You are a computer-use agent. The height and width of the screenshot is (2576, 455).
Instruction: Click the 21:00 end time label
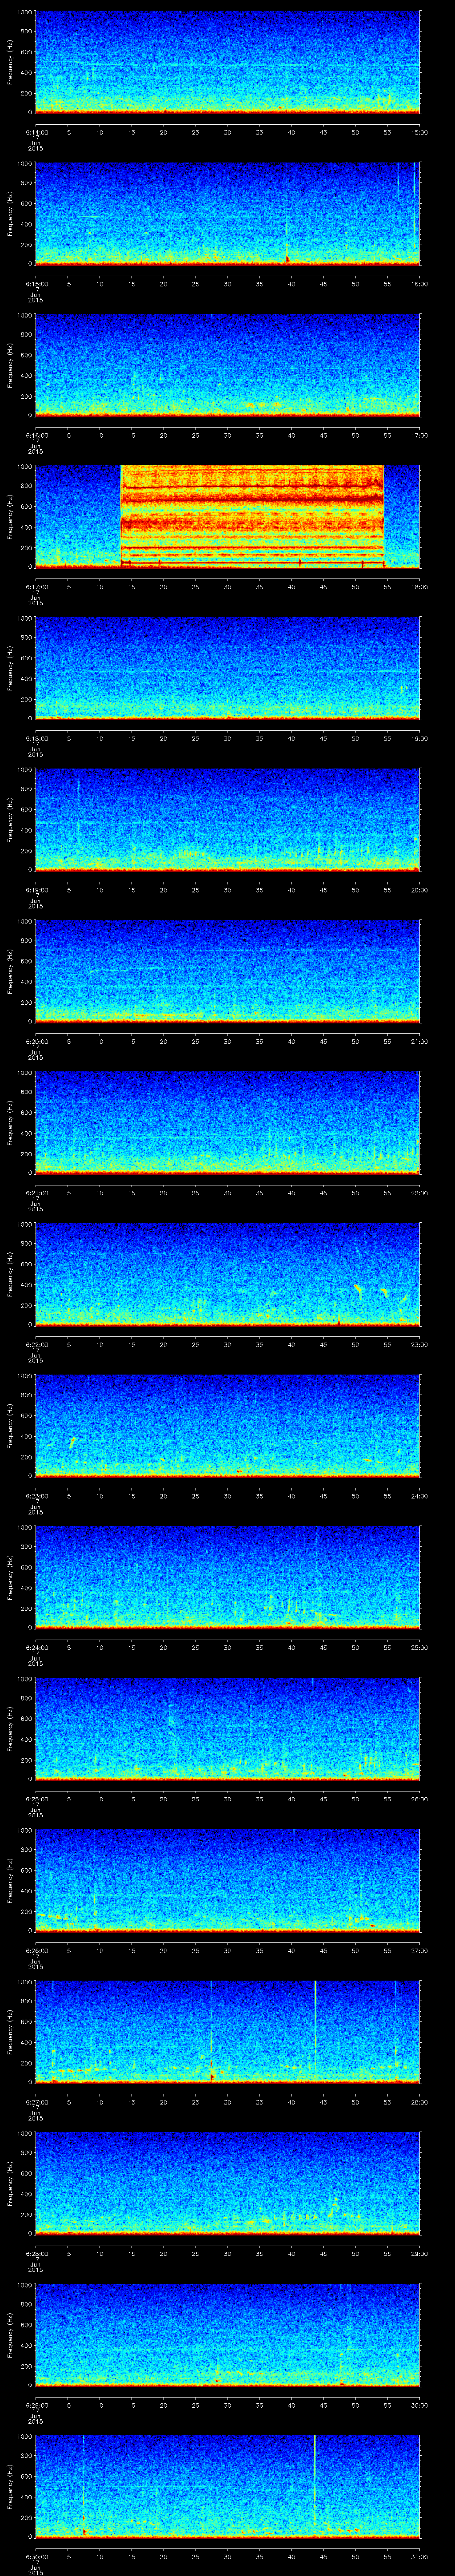point(419,1041)
